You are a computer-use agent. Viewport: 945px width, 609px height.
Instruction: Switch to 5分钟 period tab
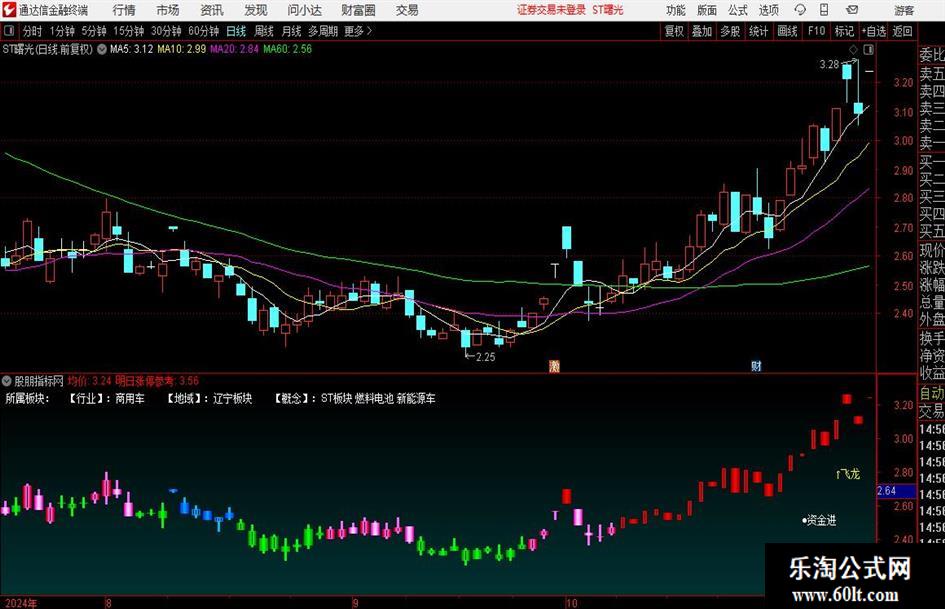(94, 31)
